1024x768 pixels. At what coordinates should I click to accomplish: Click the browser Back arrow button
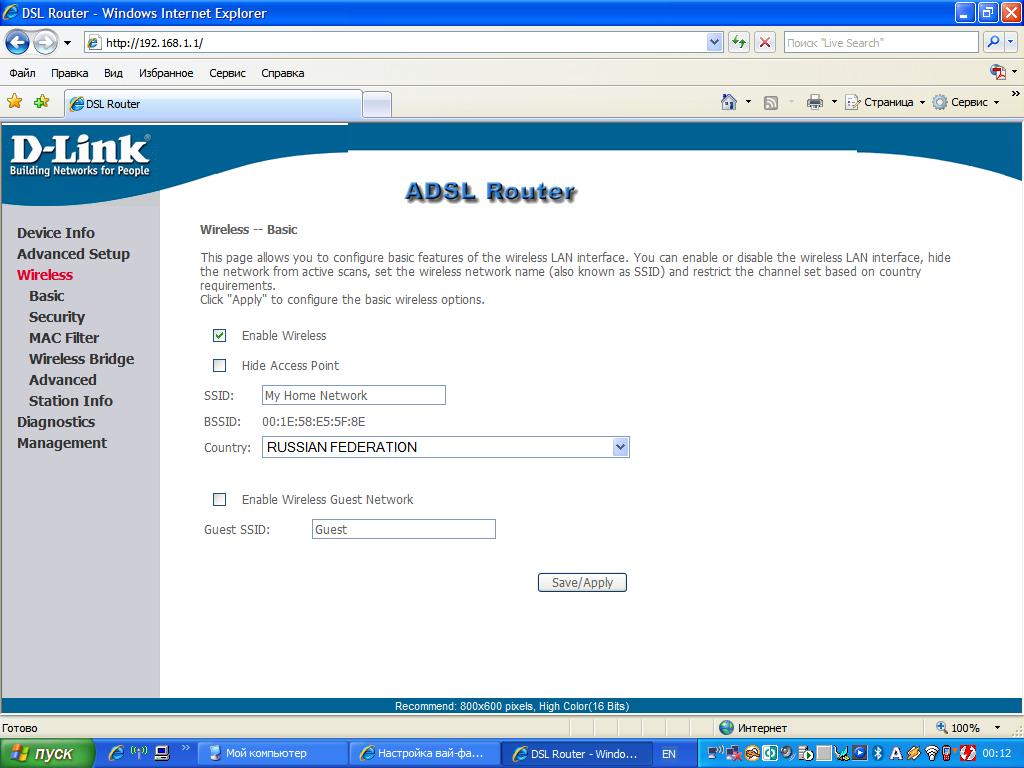click(x=18, y=43)
